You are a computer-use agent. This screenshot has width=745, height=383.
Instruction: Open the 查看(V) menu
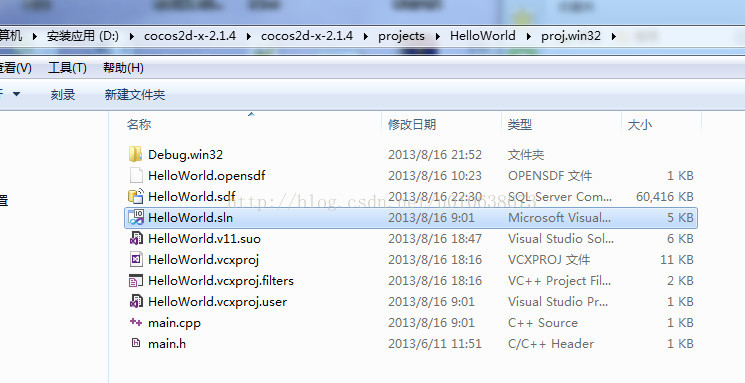[x=15, y=68]
